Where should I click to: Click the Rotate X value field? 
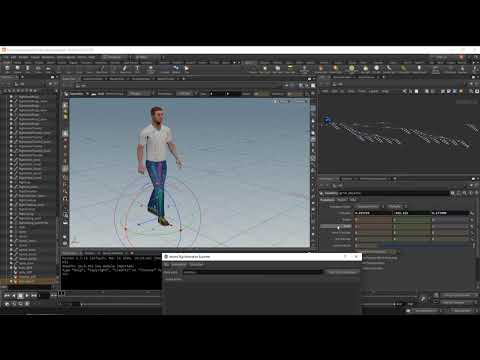(373, 220)
